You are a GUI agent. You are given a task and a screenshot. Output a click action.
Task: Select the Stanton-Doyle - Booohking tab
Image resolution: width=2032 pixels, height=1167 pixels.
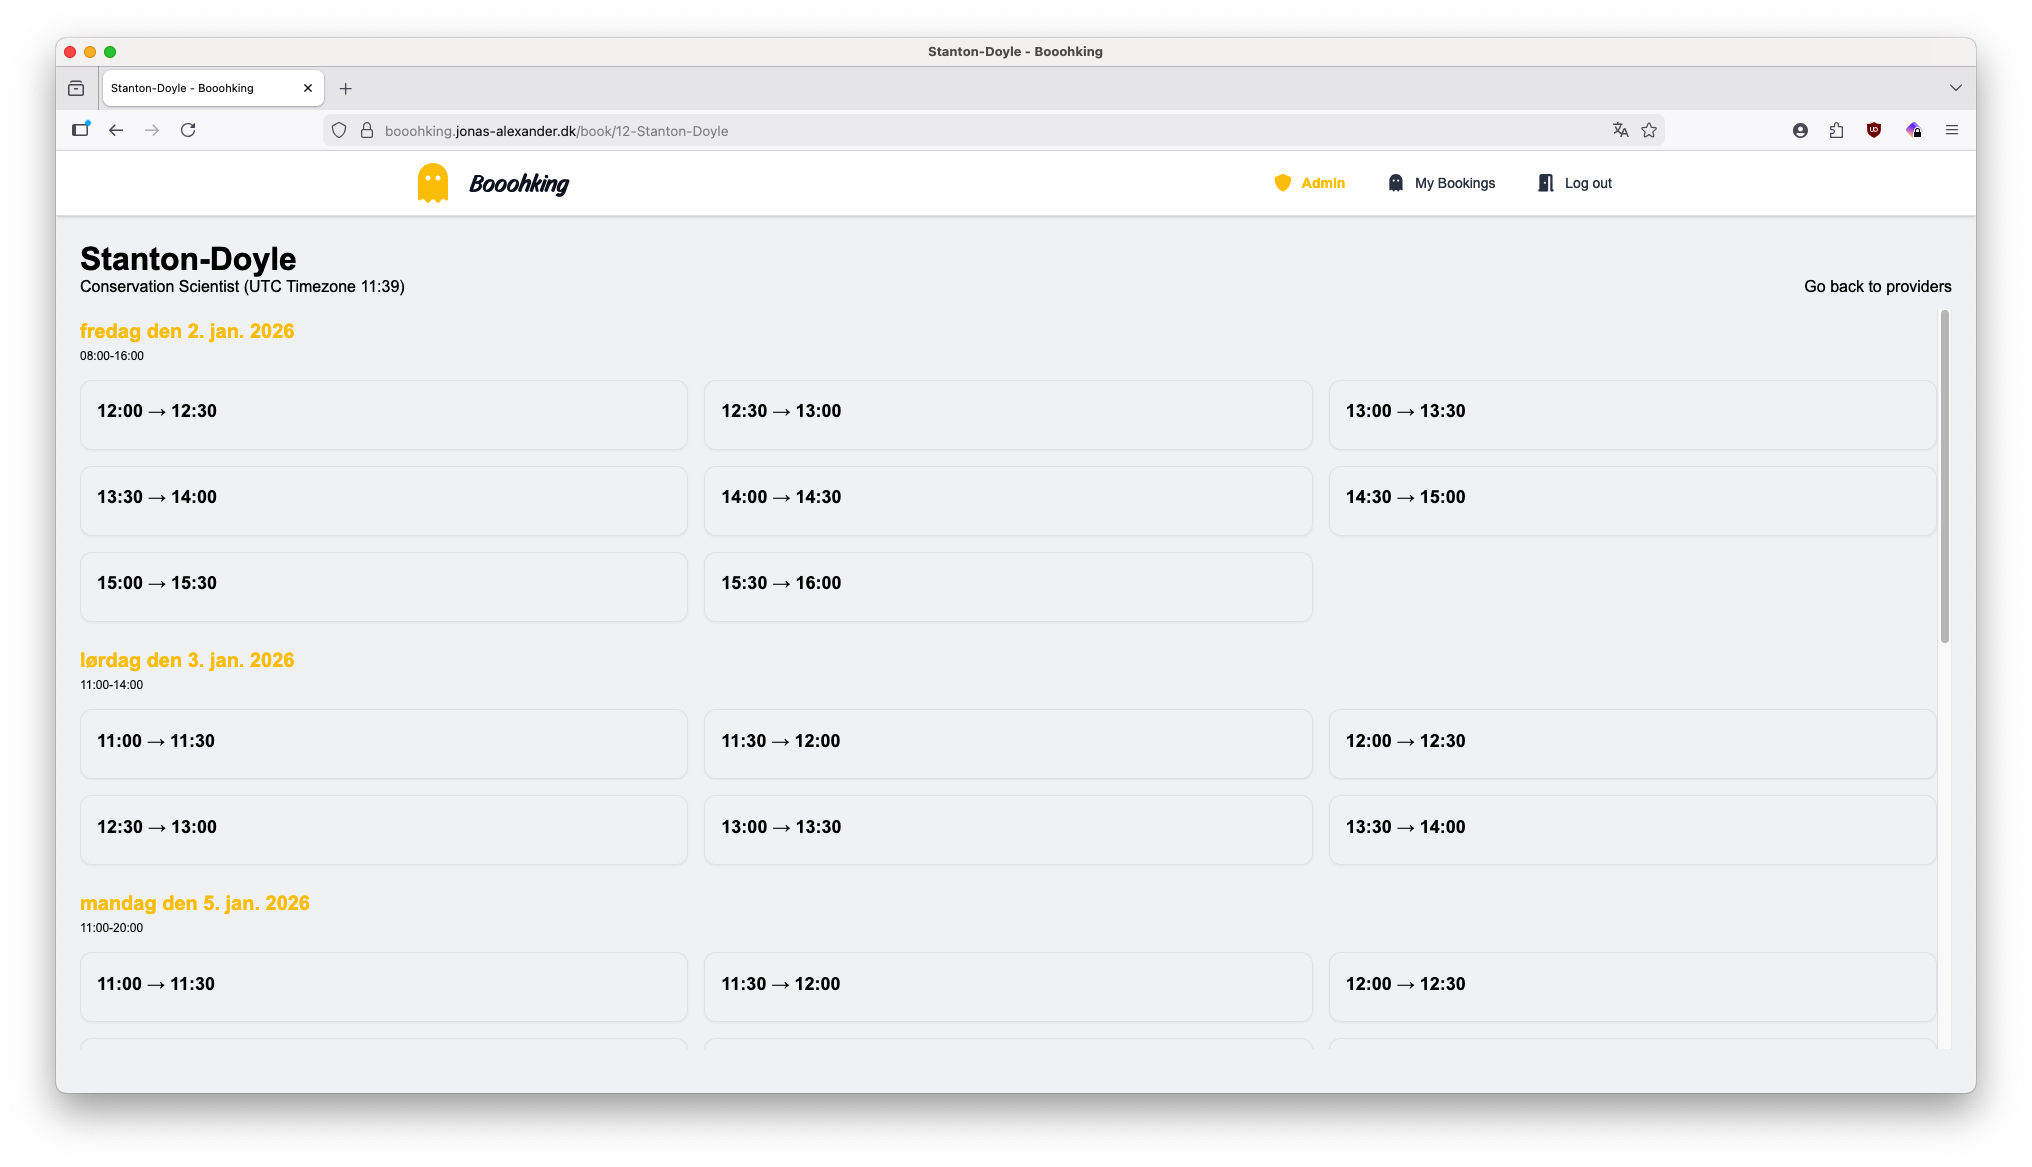[x=200, y=88]
